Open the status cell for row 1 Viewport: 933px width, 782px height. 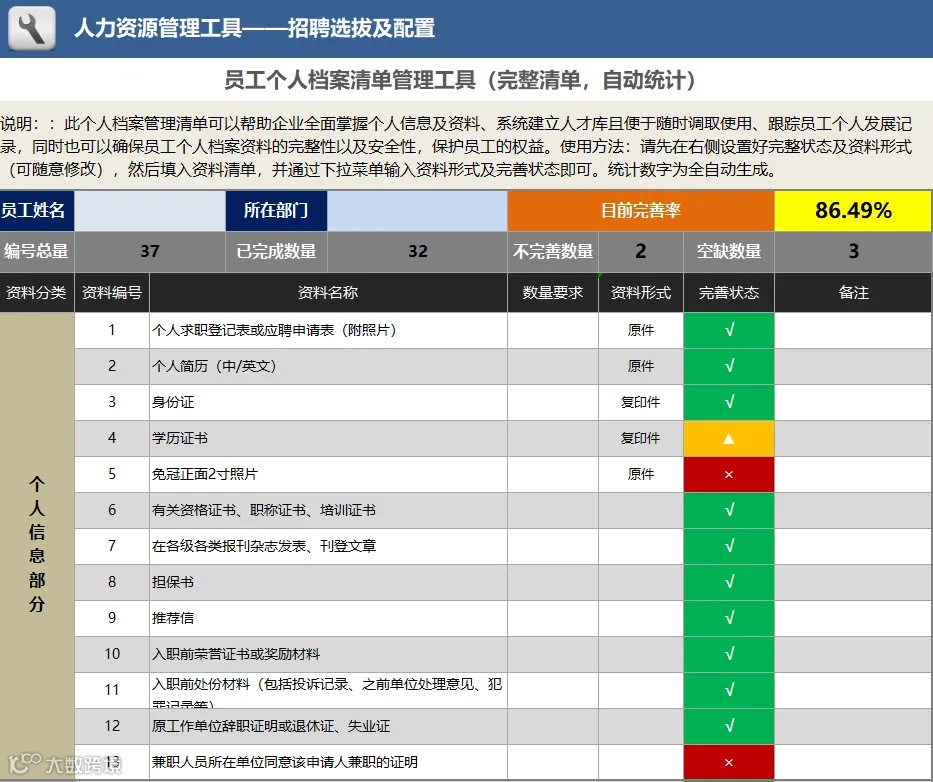[x=728, y=330]
